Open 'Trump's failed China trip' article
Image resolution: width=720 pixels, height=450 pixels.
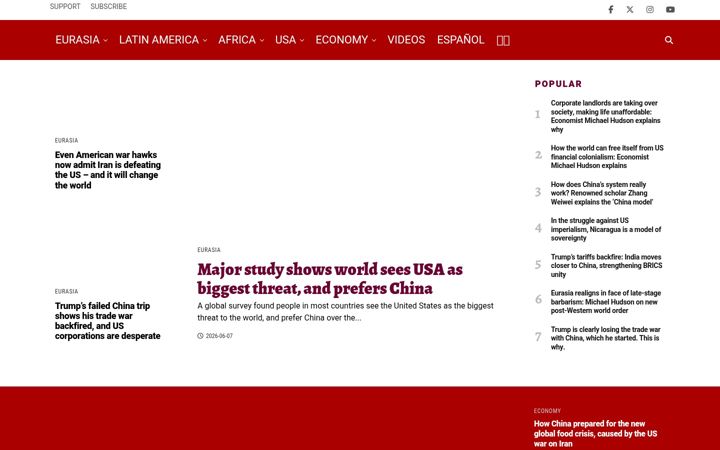[108, 321]
